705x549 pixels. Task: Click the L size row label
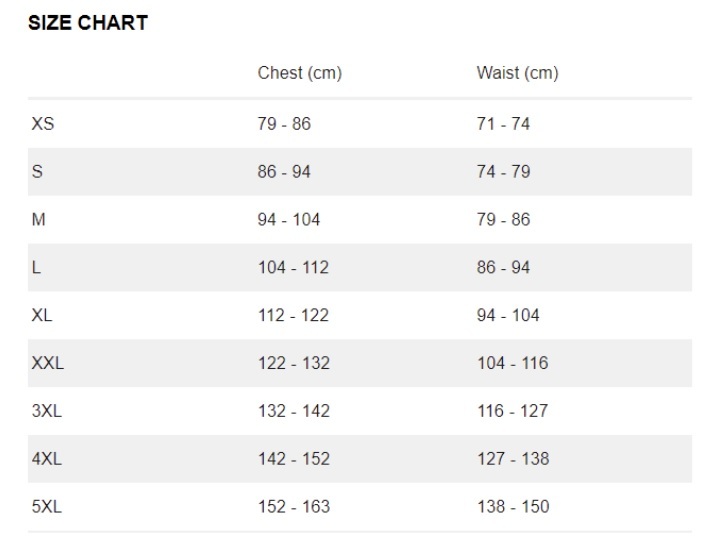(36, 267)
